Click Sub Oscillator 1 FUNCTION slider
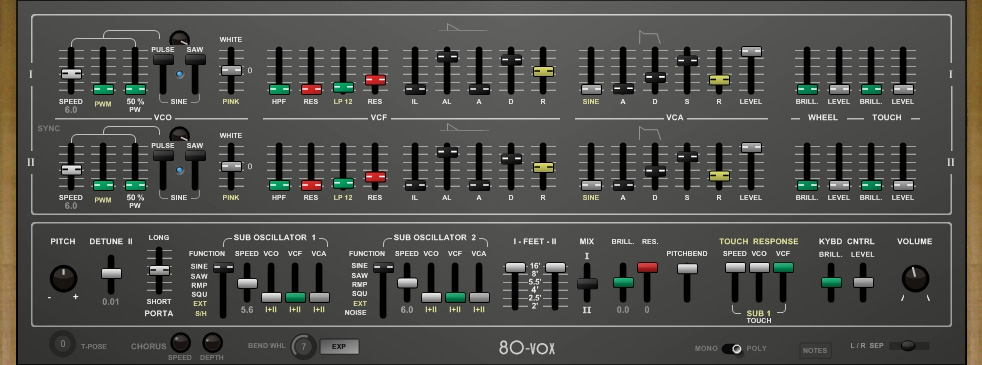Viewport: 982px width, 365px height. click(x=223, y=267)
